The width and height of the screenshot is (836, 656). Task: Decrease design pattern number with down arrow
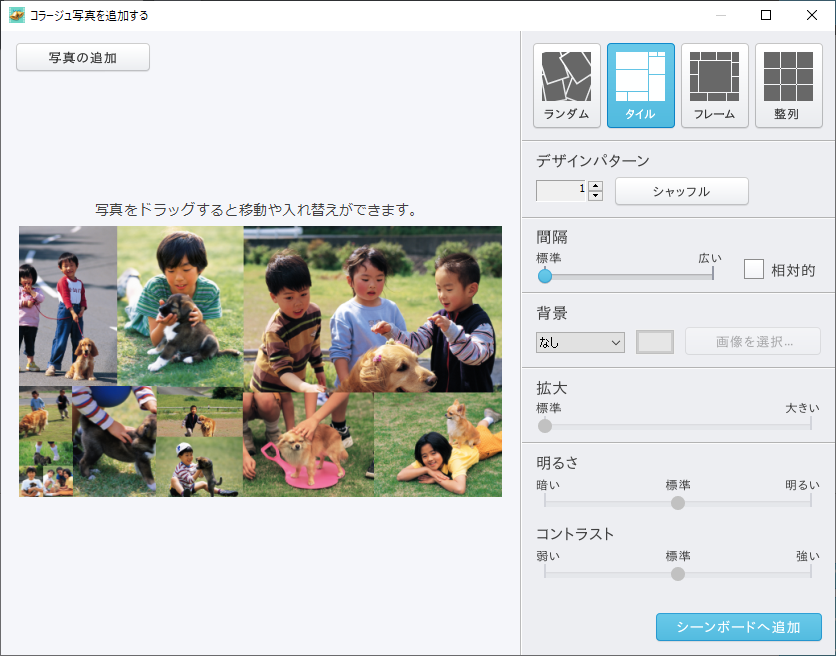[596, 196]
